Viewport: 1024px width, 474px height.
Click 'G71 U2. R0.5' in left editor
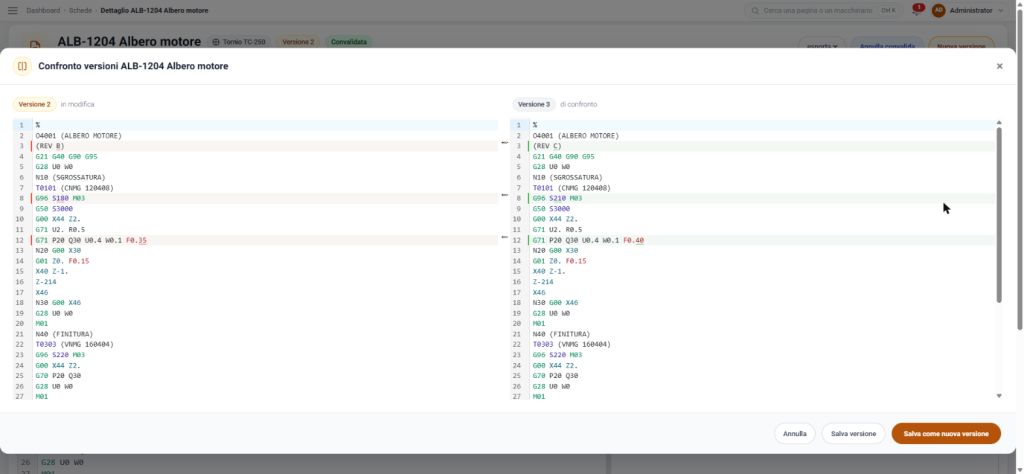coord(60,230)
